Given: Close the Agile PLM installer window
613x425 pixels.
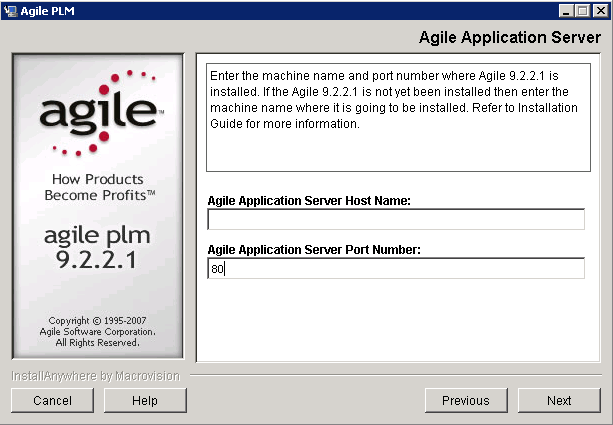Looking at the screenshot, I should (600, 11).
